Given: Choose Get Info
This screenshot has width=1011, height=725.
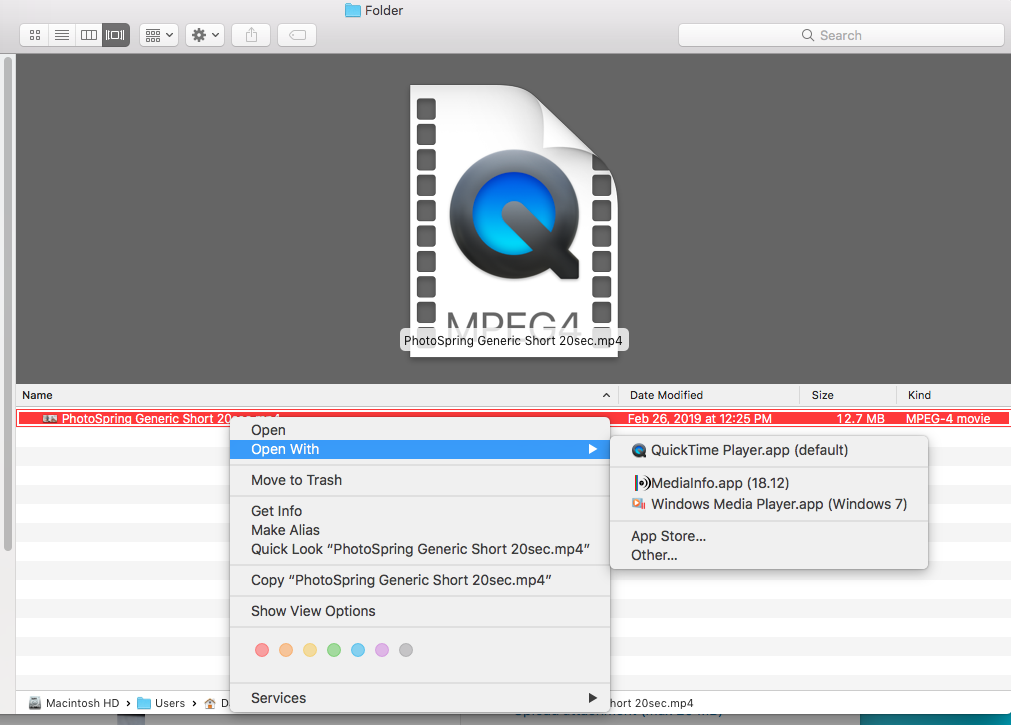Looking at the screenshot, I should (x=420, y=511).
